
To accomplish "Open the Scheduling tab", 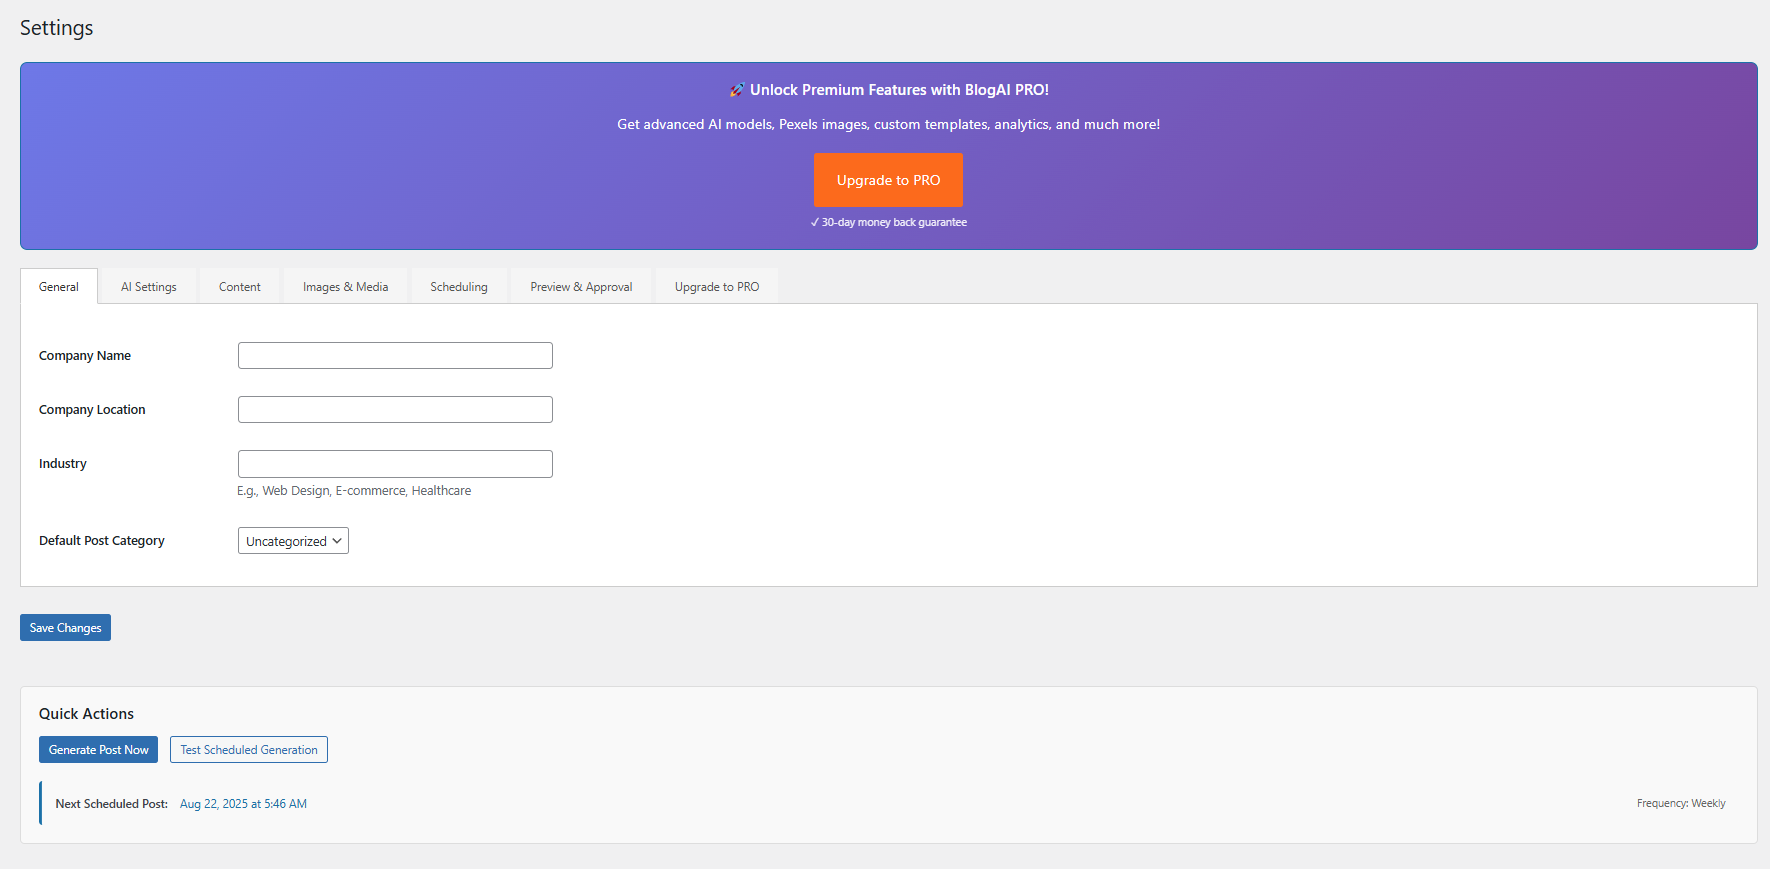I will click(459, 287).
